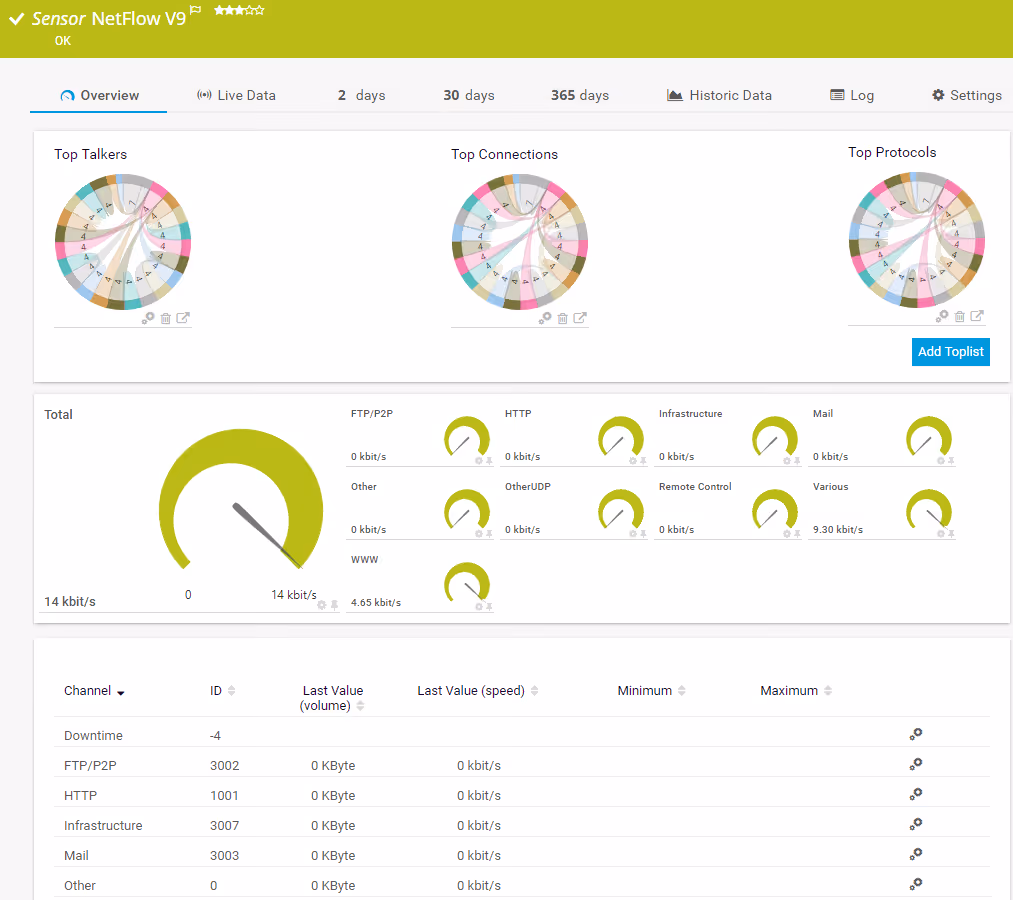
Task: Switch to the Live Data tab
Action: click(237, 95)
